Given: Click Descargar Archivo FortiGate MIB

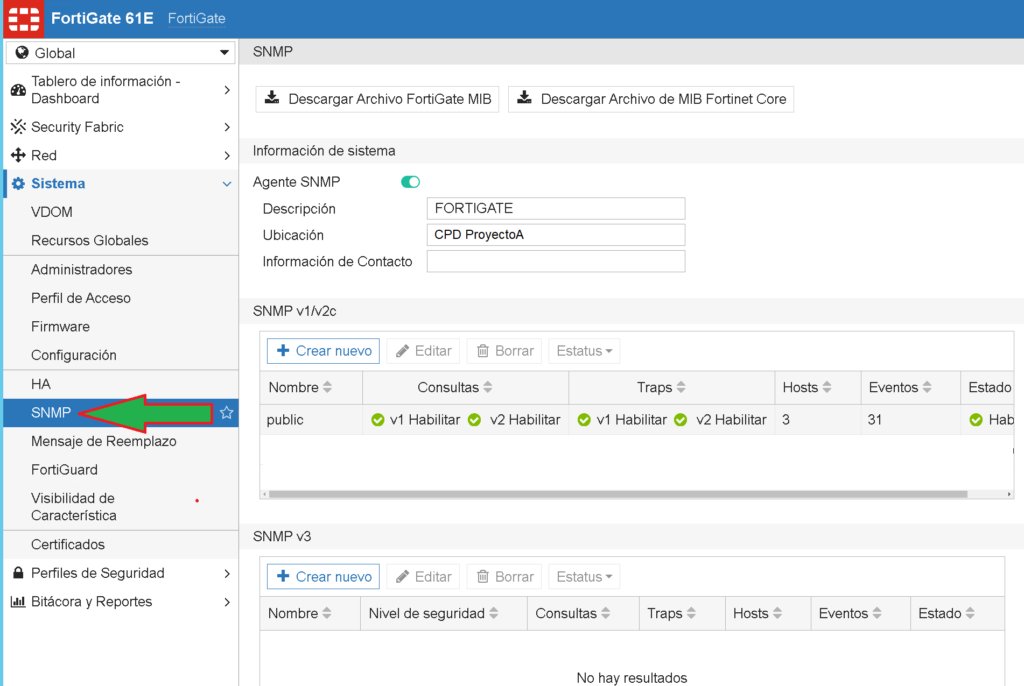Looking at the screenshot, I should (377, 98).
